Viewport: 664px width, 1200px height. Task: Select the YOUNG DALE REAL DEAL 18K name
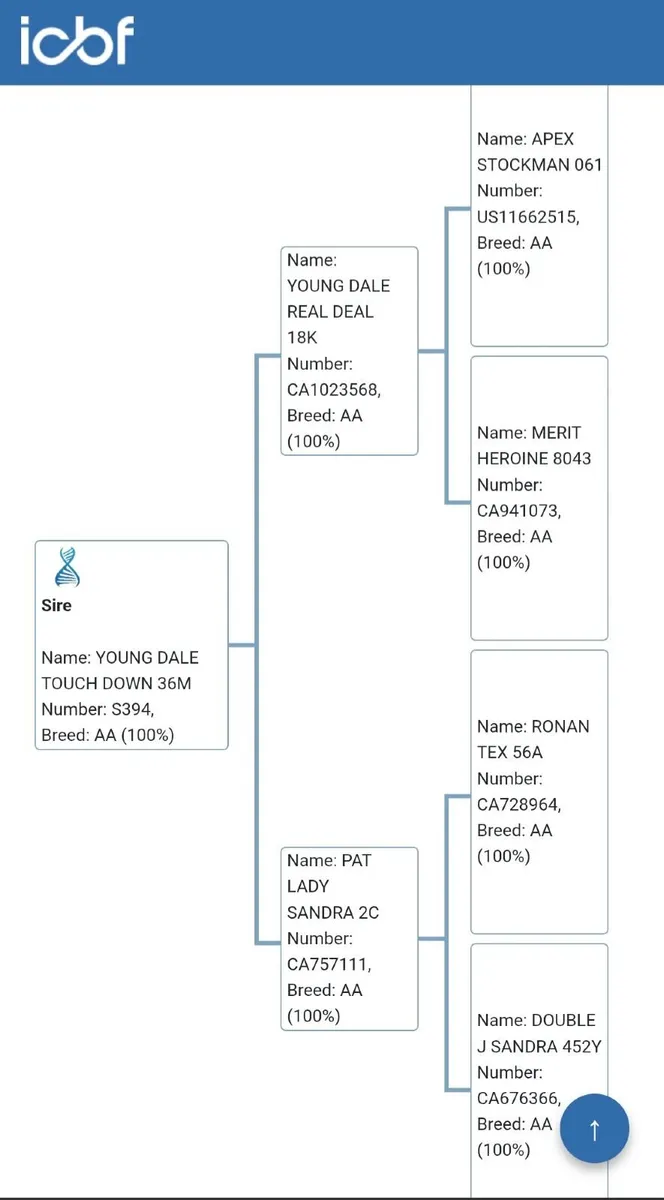pyautogui.click(x=338, y=311)
